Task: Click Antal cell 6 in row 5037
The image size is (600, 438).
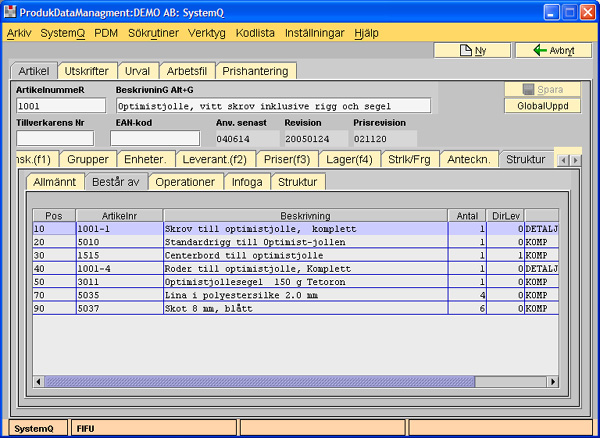Action: coord(467,308)
